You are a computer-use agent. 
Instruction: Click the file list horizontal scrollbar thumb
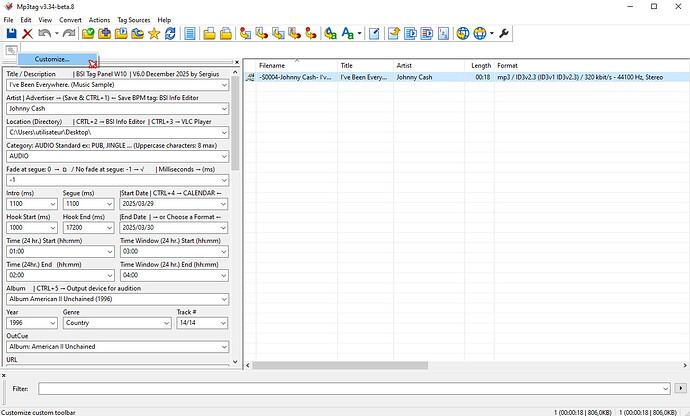tap(340, 365)
